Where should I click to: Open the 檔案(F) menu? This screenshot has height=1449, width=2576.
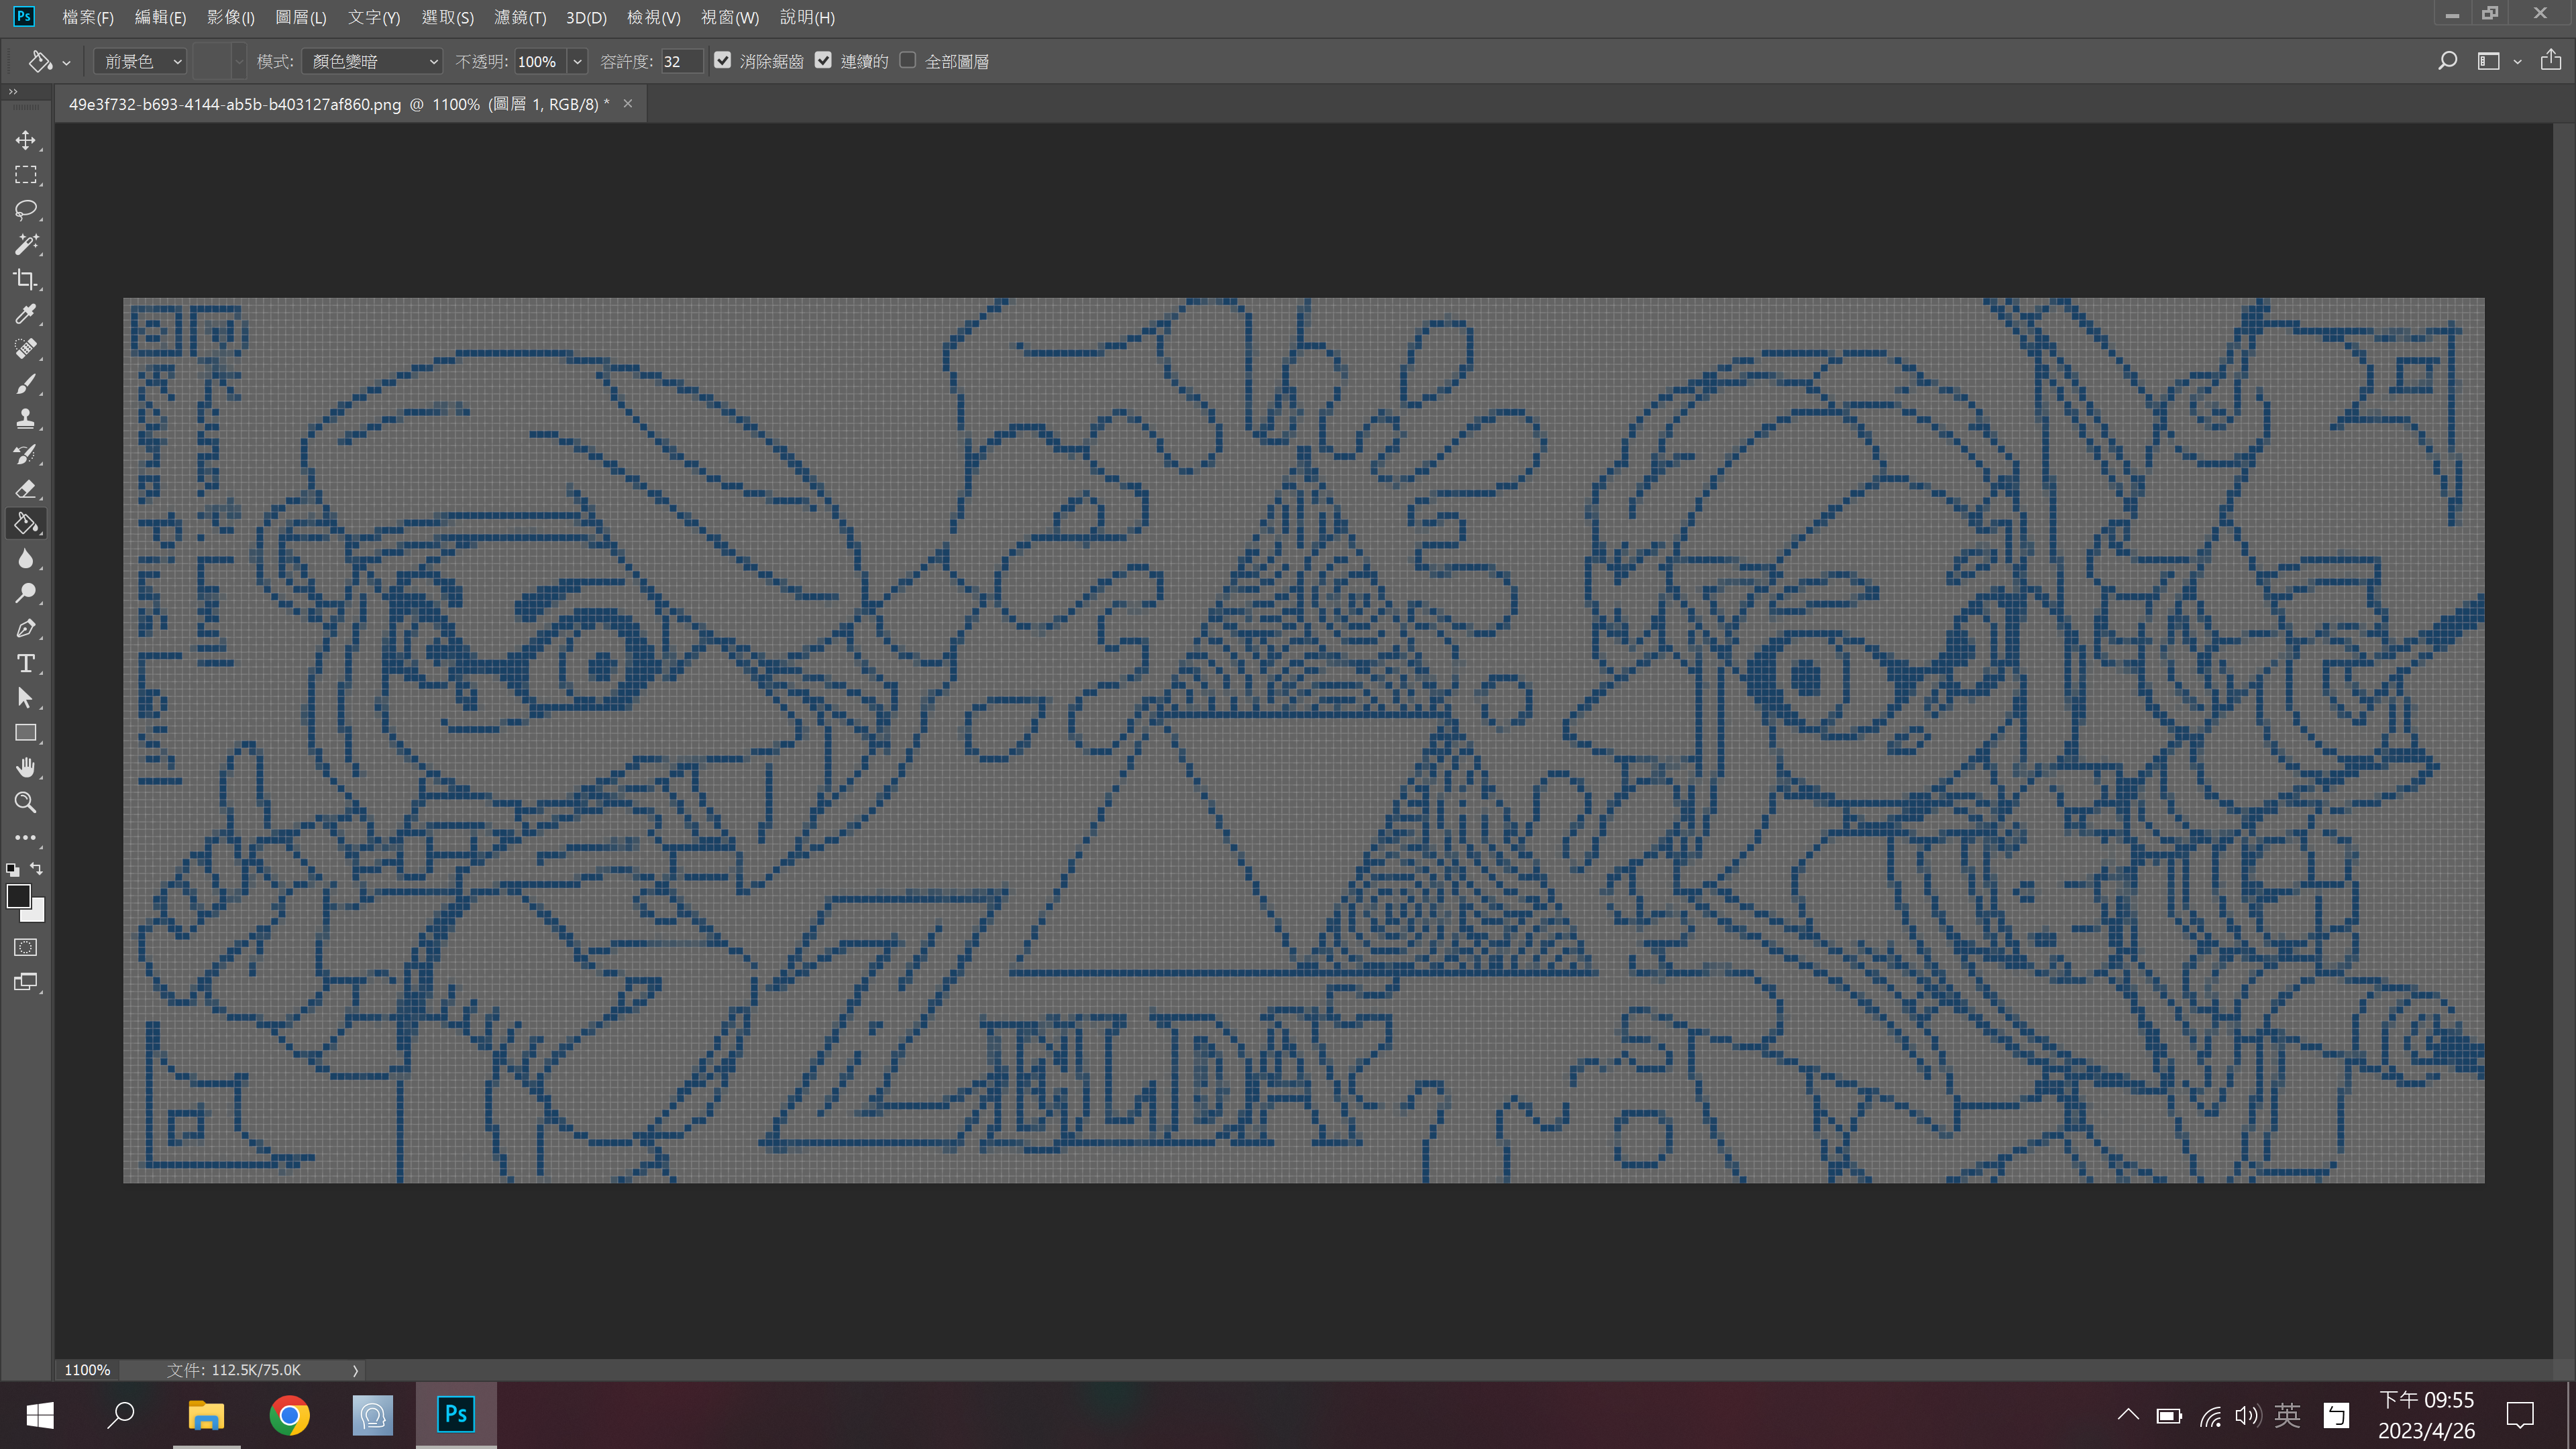point(88,17)
